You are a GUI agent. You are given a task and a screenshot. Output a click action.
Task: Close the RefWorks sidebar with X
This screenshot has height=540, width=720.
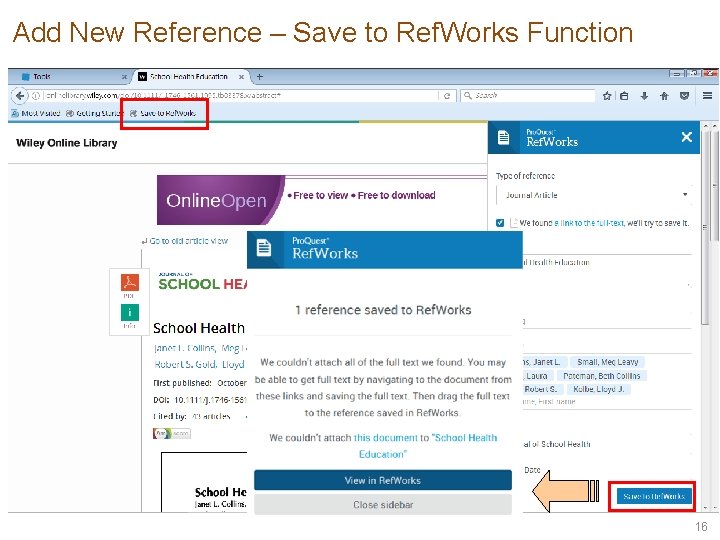686,137
